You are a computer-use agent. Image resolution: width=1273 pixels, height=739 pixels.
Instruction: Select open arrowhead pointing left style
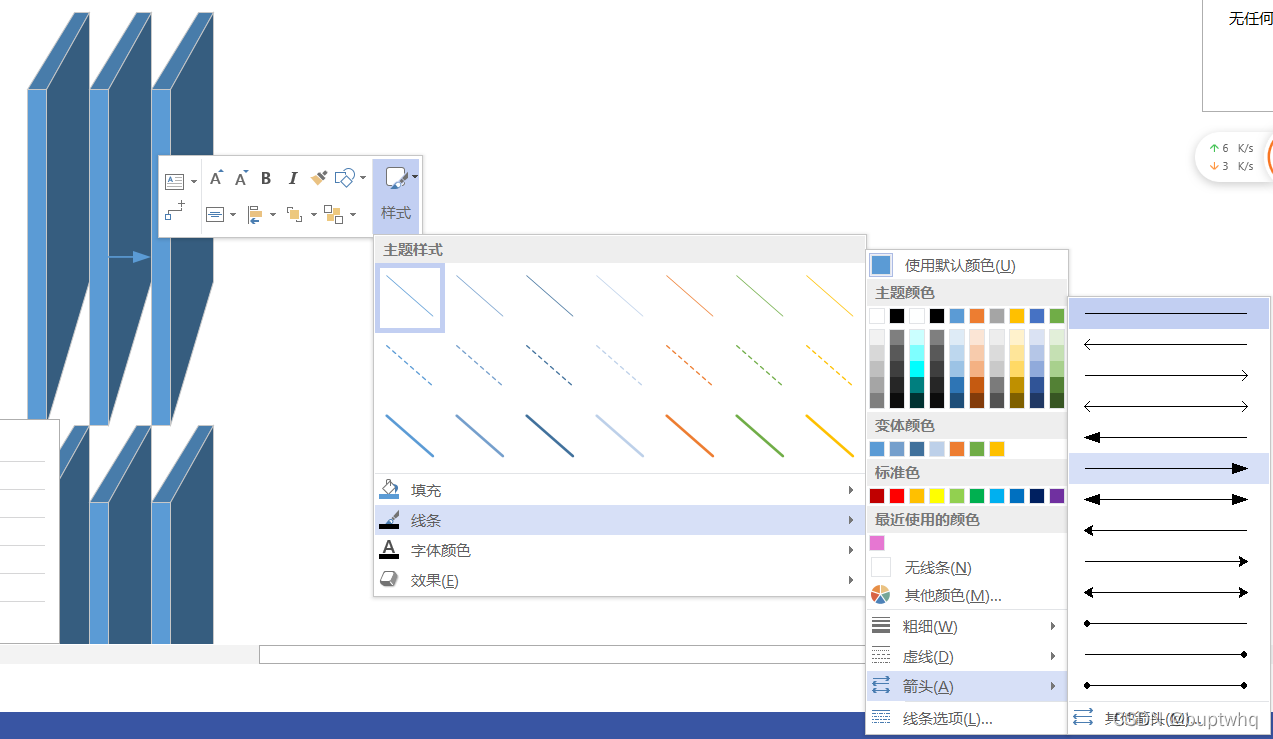coord(1168,345)
